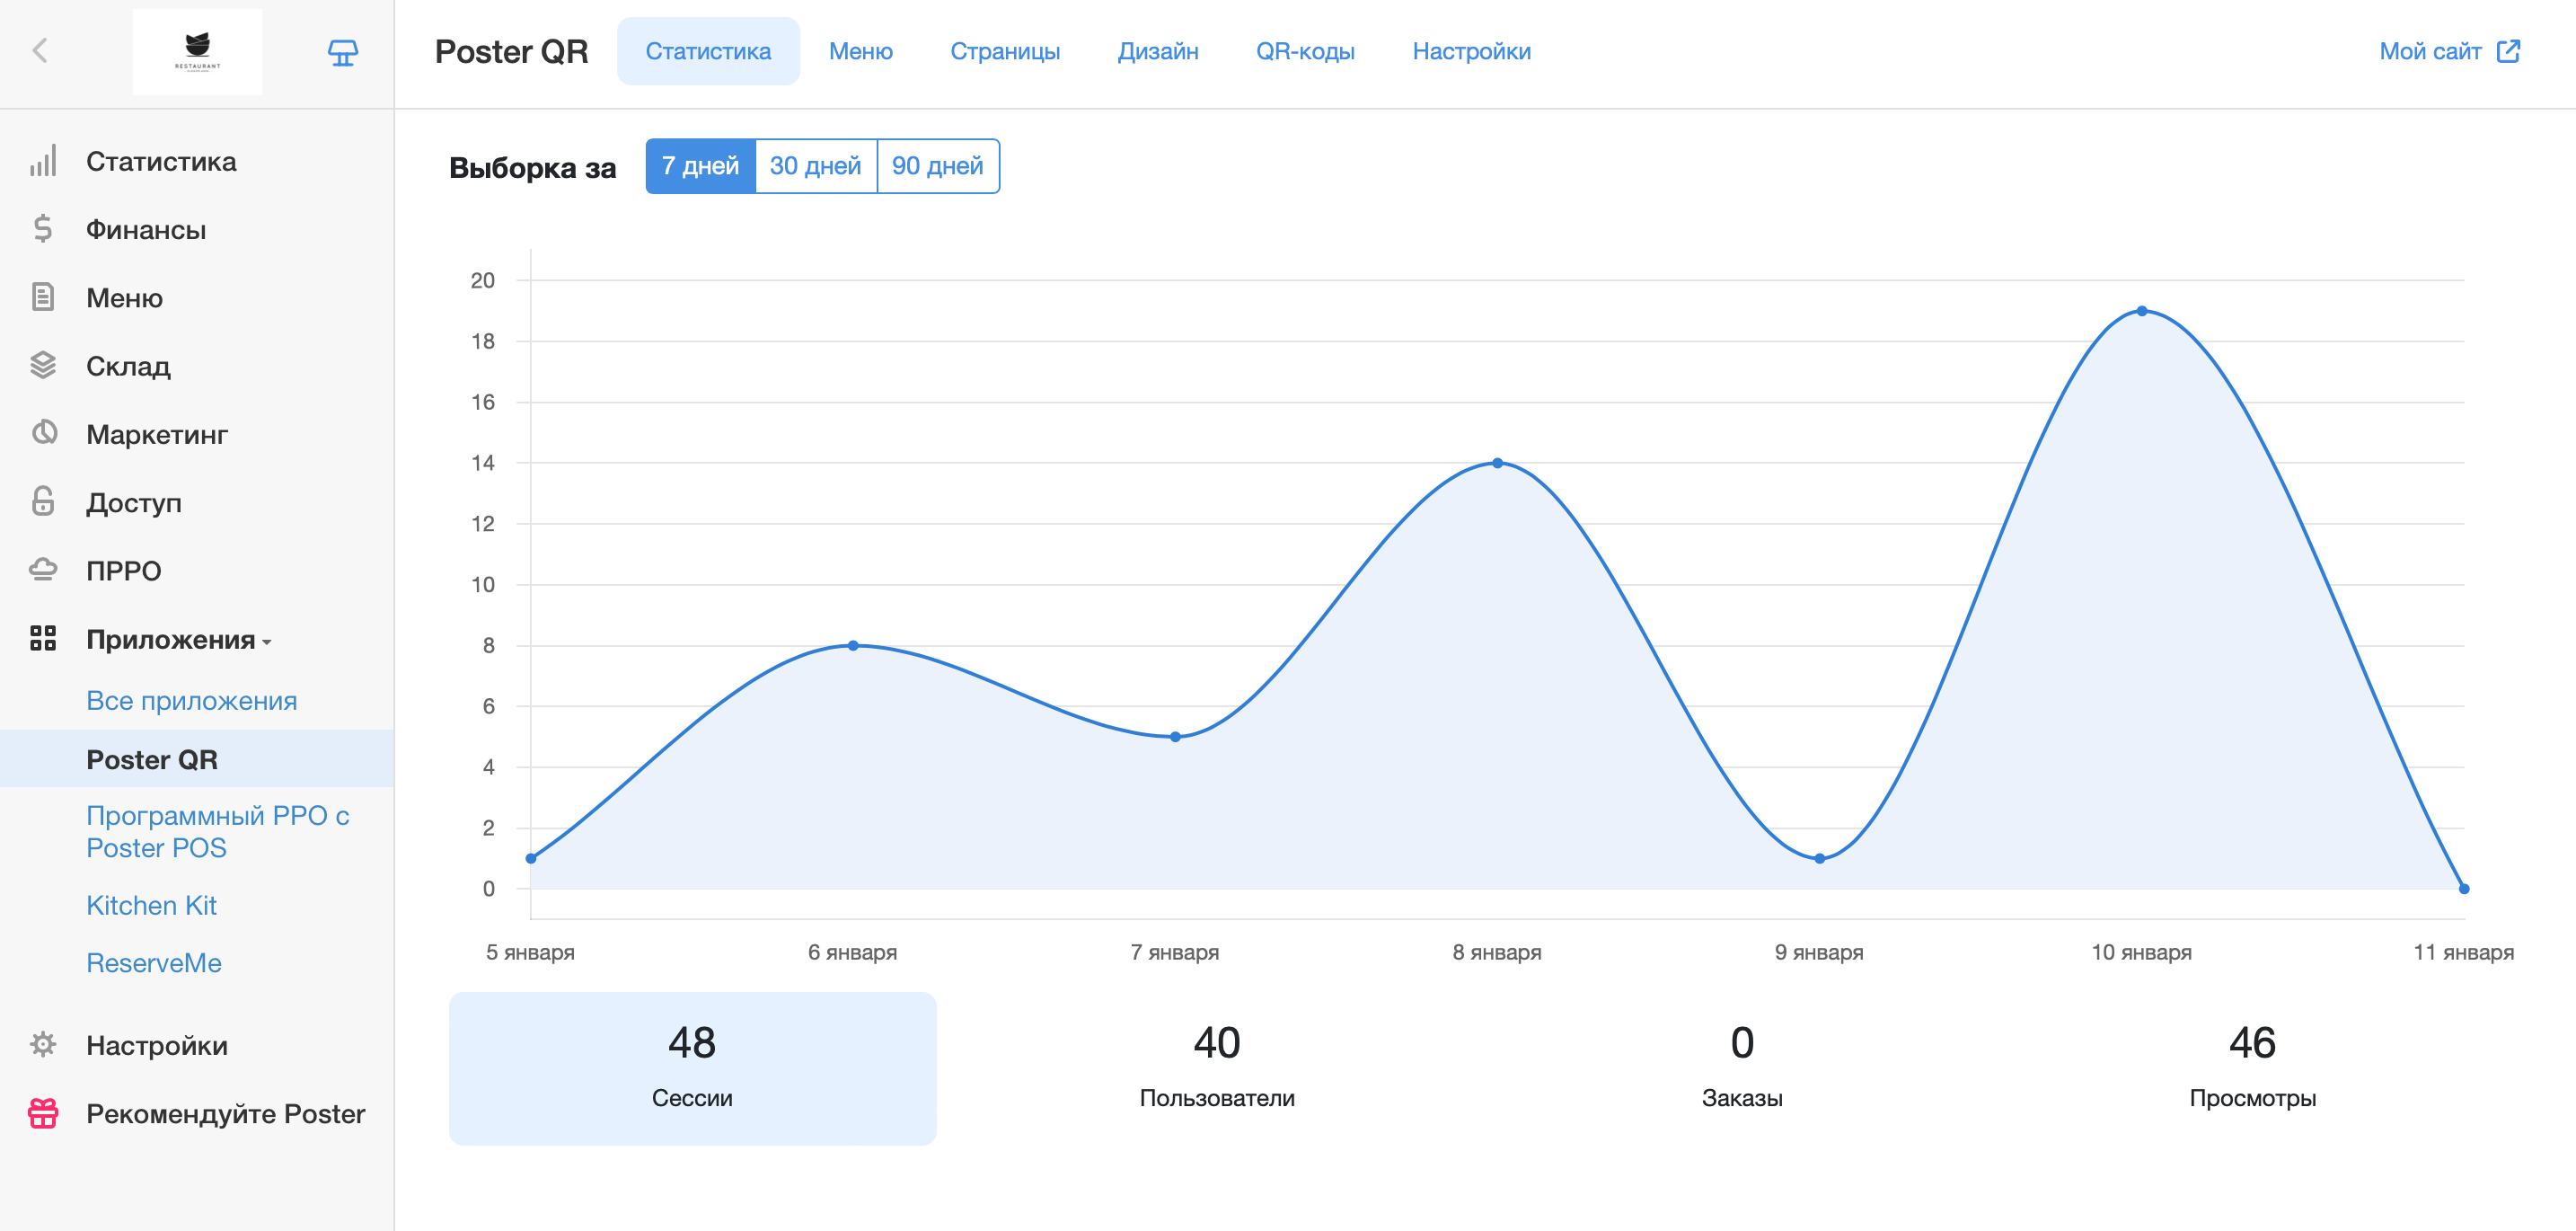2576x1231 pixels.
Task: Click the Доступ padlock icon
Action: click(x=43, y=501)
